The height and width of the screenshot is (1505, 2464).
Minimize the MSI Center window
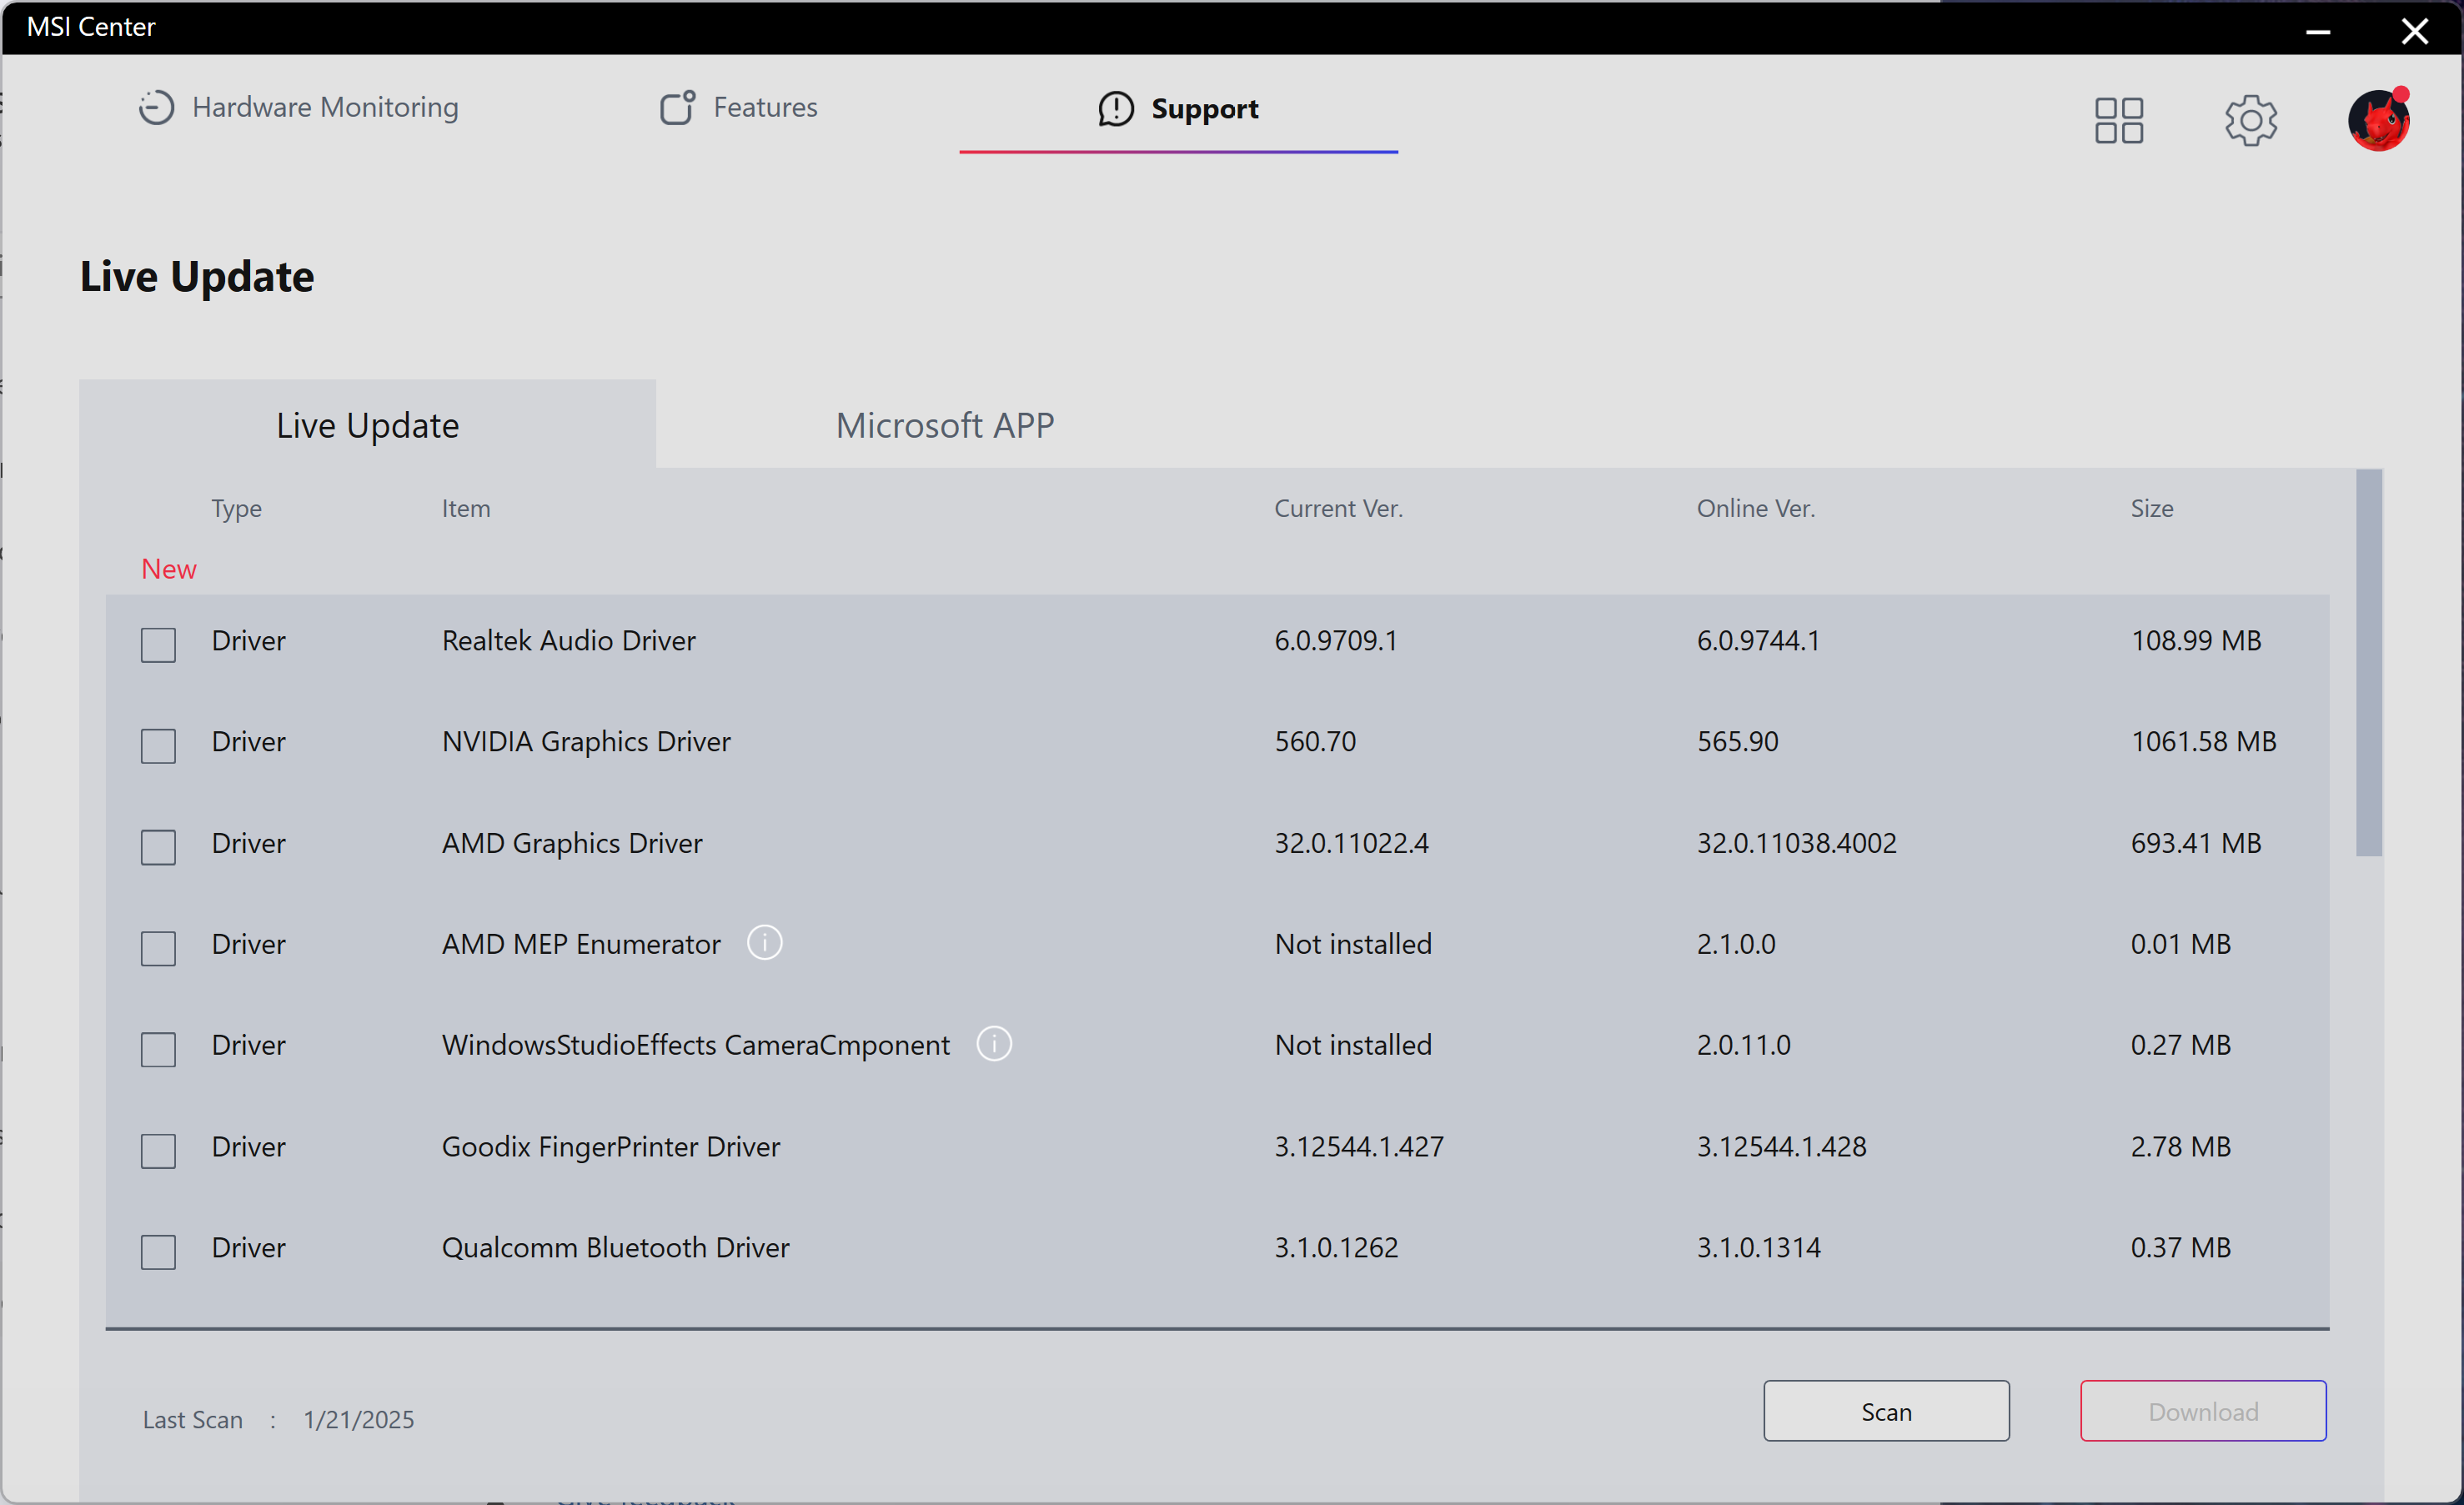pos(2318,32)
